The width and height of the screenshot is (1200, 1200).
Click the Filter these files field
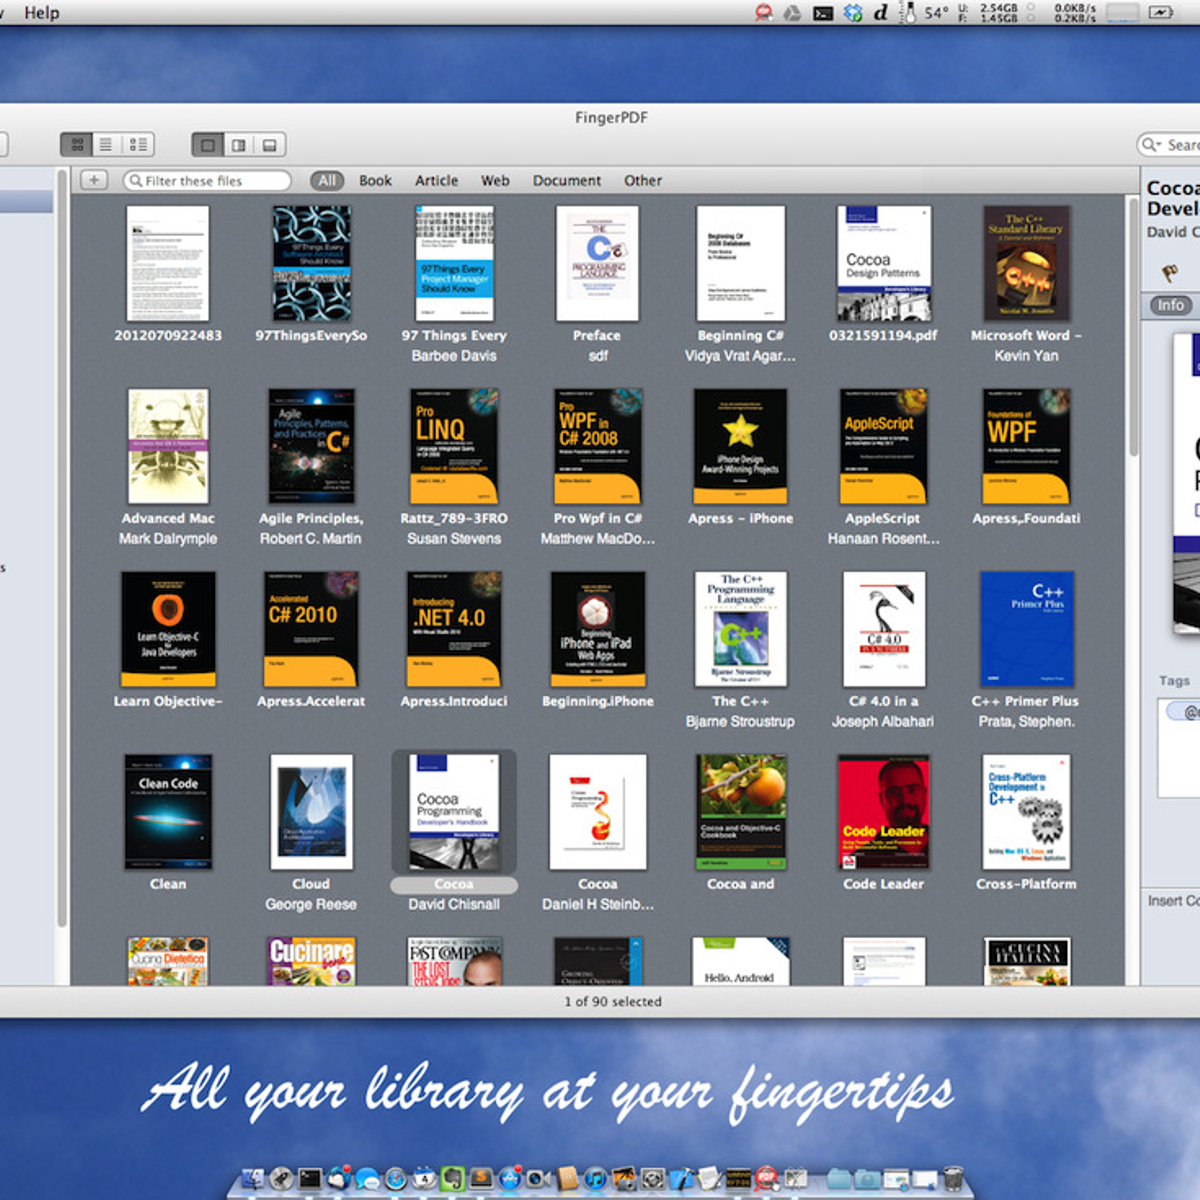click(207, 181)
